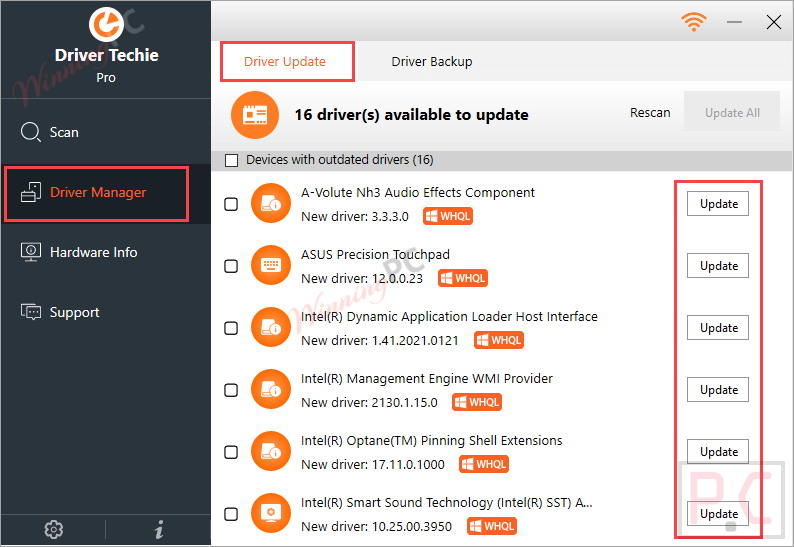The image size is (794, 547).
Task: Click 'New driver: 10.25.00.3950' version text
Action: click(x=376, y=527)
